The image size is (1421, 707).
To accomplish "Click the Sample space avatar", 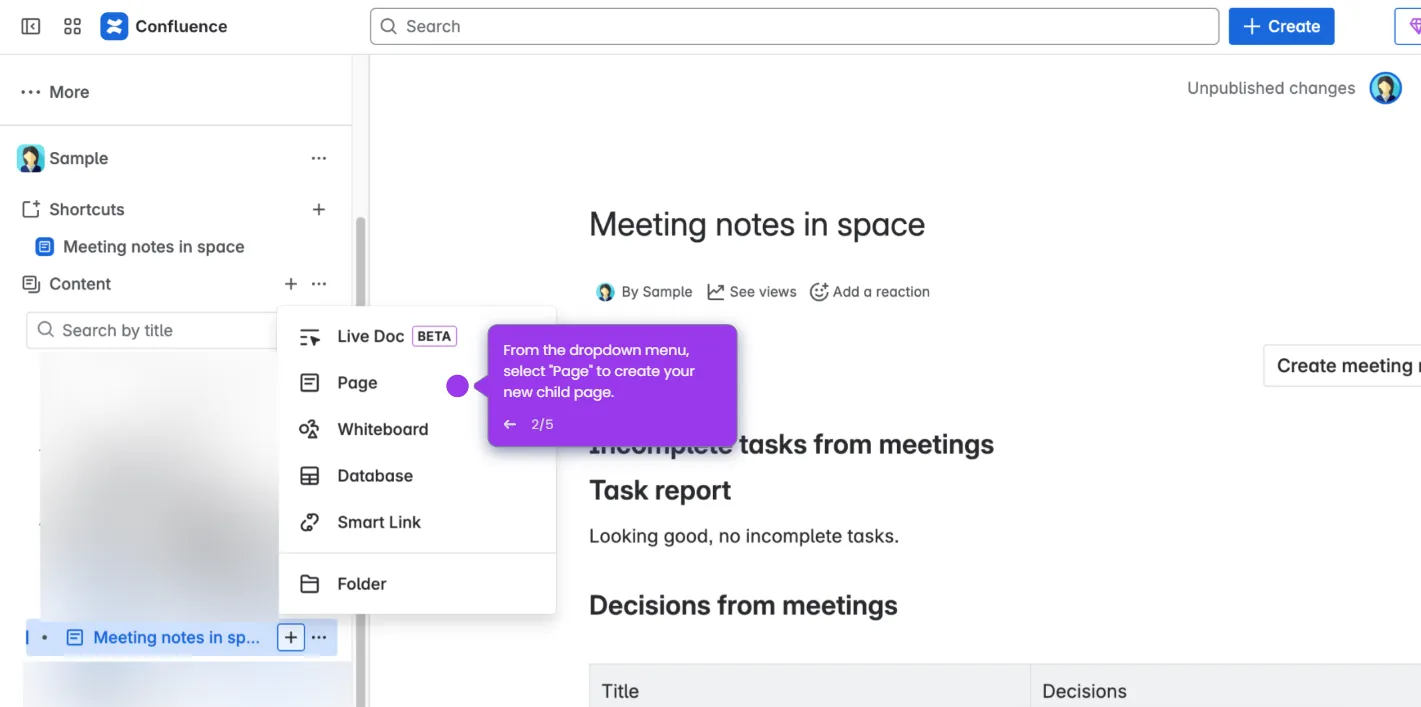I will coord(30,158).
